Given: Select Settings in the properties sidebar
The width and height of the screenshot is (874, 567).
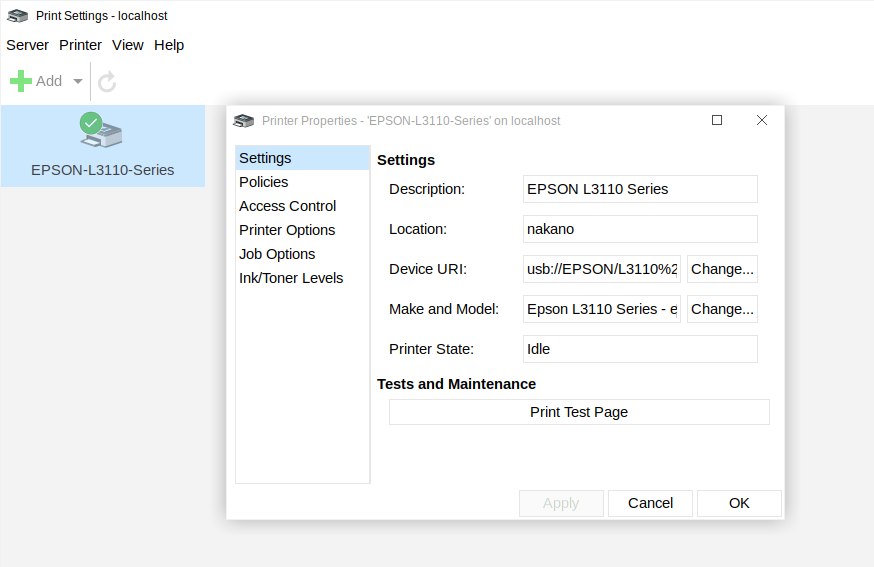Looking at the screenshot, I should pos(303,158).
